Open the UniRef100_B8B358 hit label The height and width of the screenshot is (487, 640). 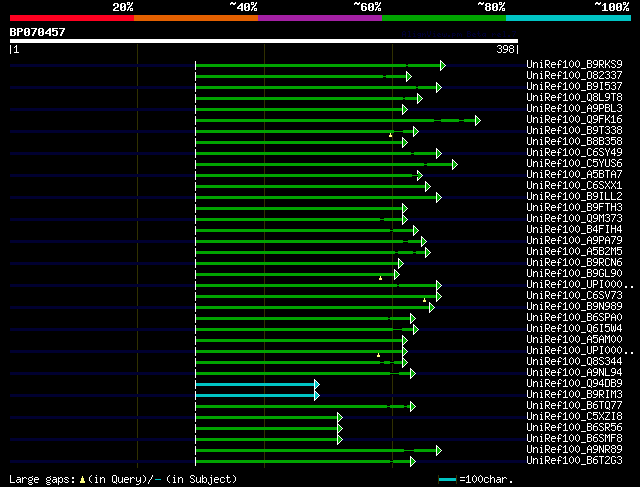(574, 142)
